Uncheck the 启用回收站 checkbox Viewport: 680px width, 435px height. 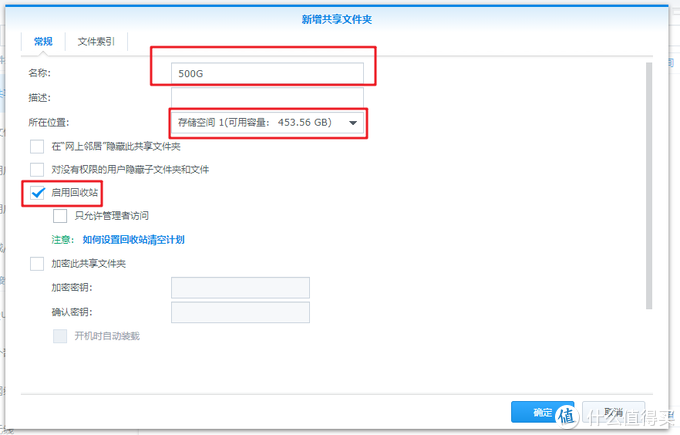(x=37, y=193)
